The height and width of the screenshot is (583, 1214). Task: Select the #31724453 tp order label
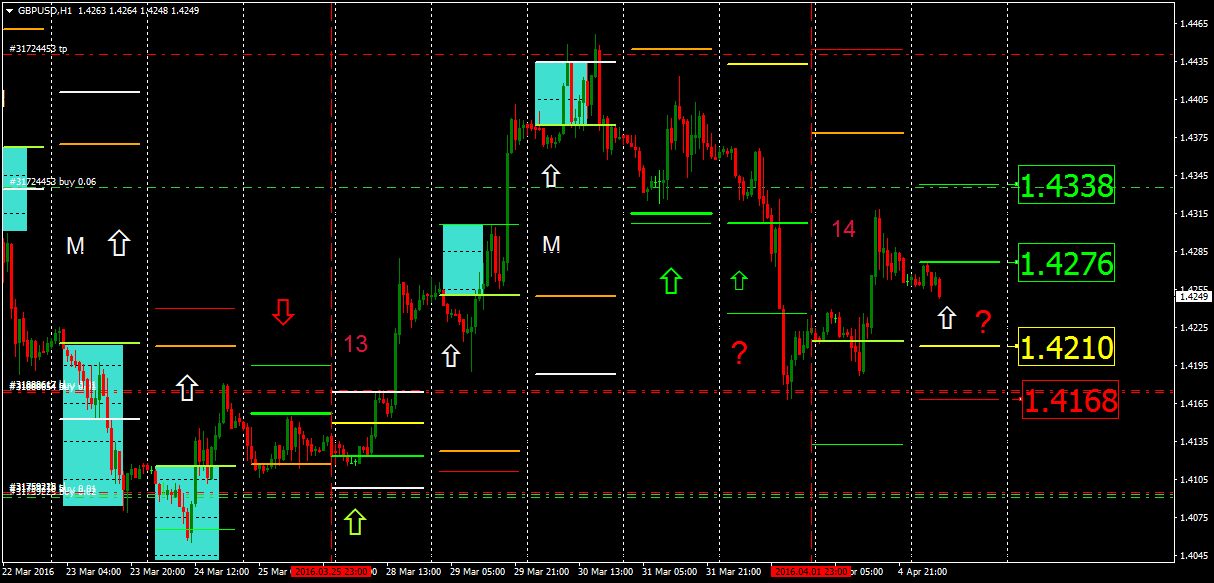tap(38, 48)
